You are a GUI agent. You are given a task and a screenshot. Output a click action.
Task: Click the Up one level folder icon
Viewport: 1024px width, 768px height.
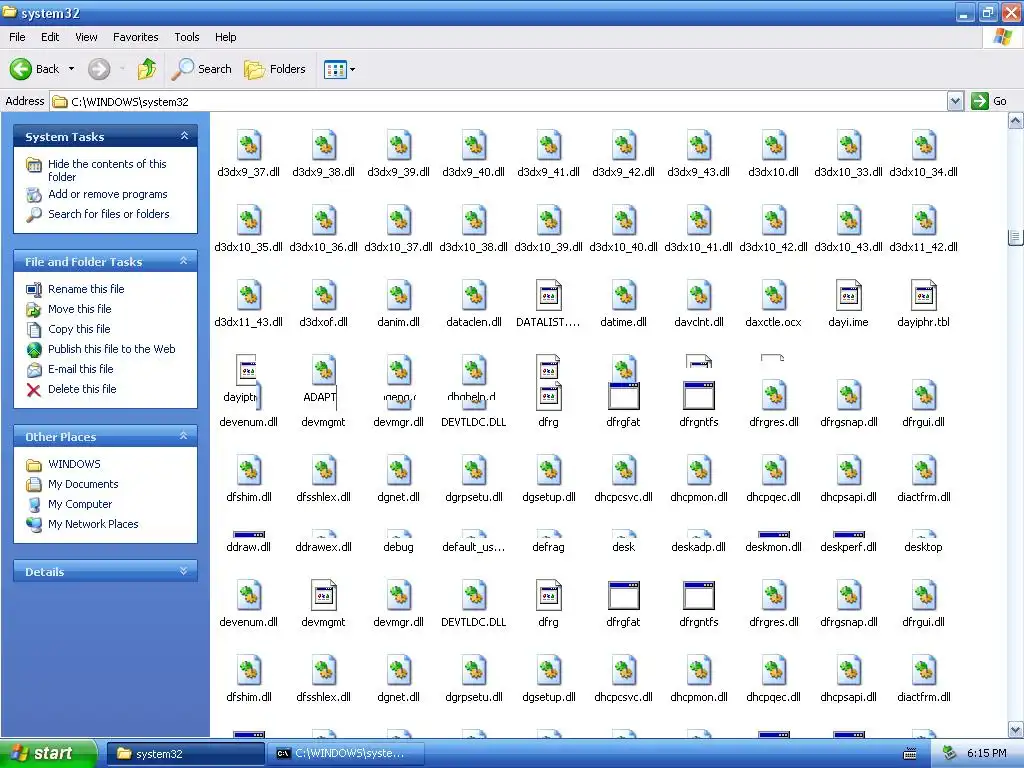(147, 69)
